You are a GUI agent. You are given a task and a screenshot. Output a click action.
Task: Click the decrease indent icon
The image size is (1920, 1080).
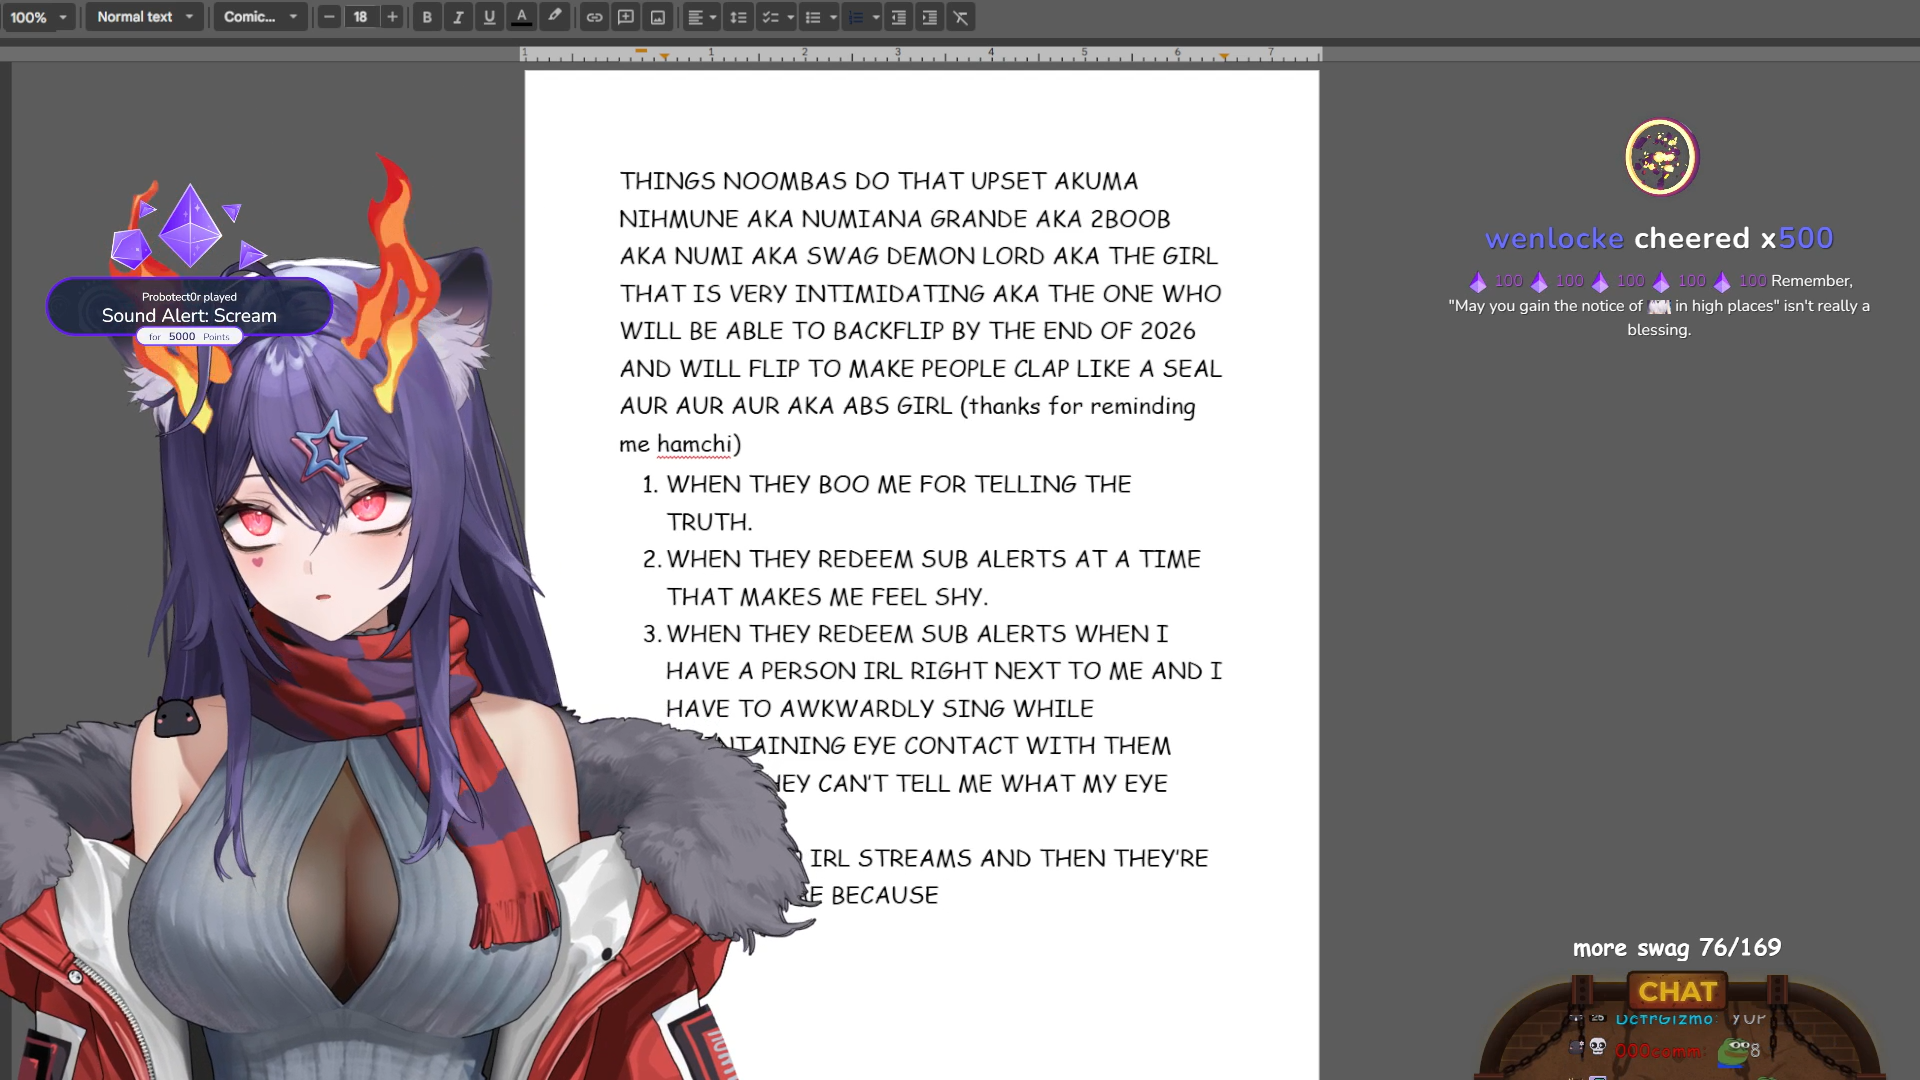click(898, 17)
